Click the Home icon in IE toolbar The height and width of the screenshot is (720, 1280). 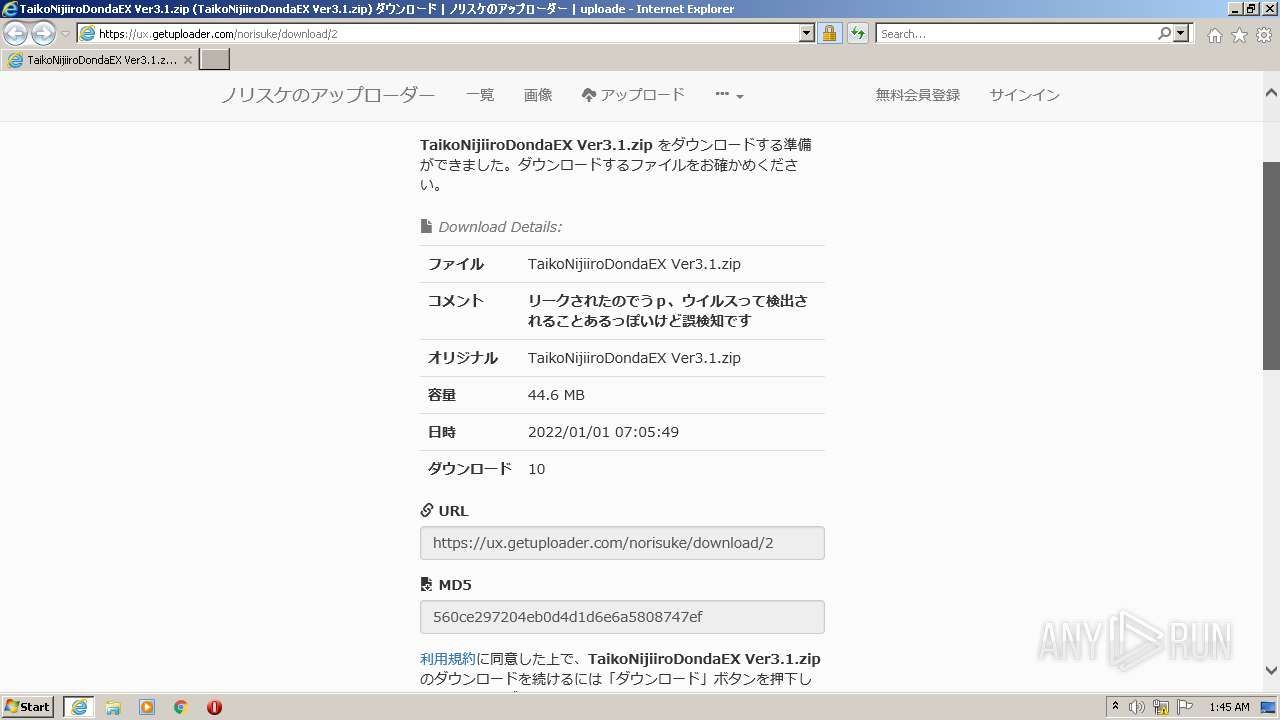tap(1214, 35)
